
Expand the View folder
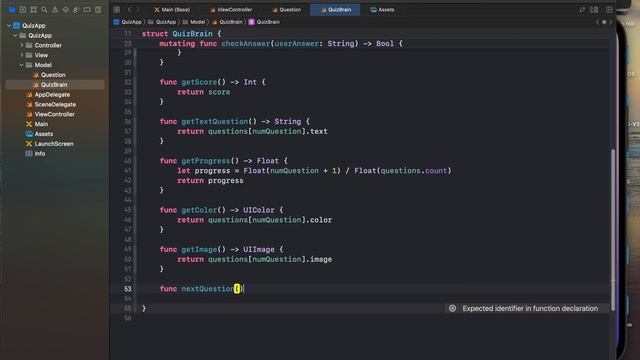point(22,55)
